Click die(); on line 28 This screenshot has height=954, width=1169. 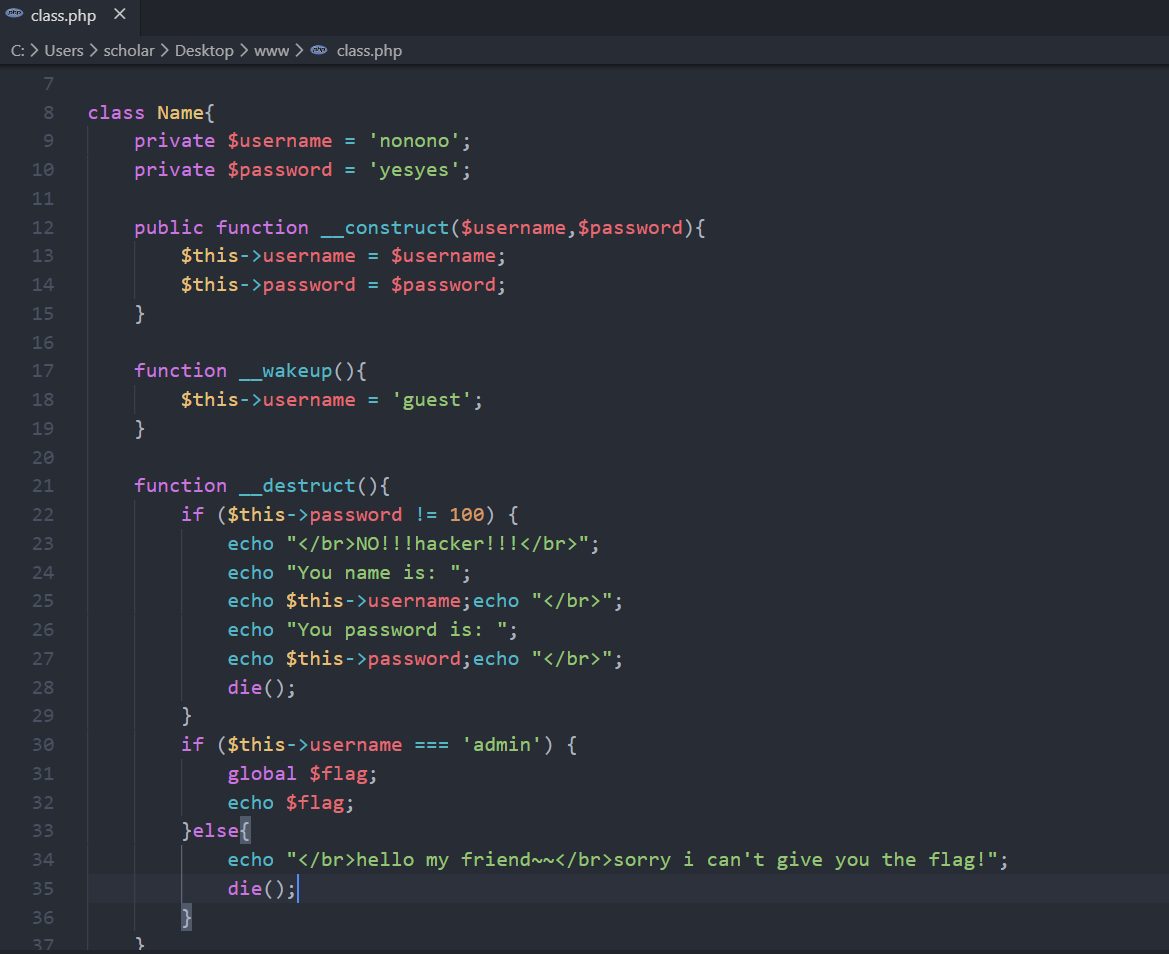click(x=262, y=687)
